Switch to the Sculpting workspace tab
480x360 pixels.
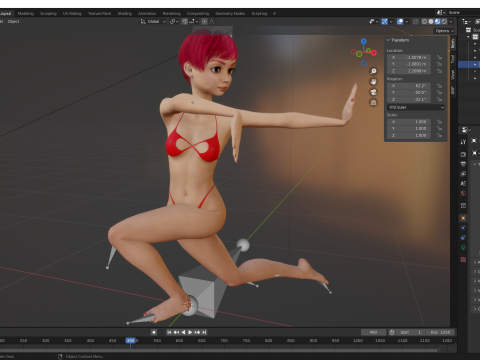pyautogui.click(x=48, y=14)
